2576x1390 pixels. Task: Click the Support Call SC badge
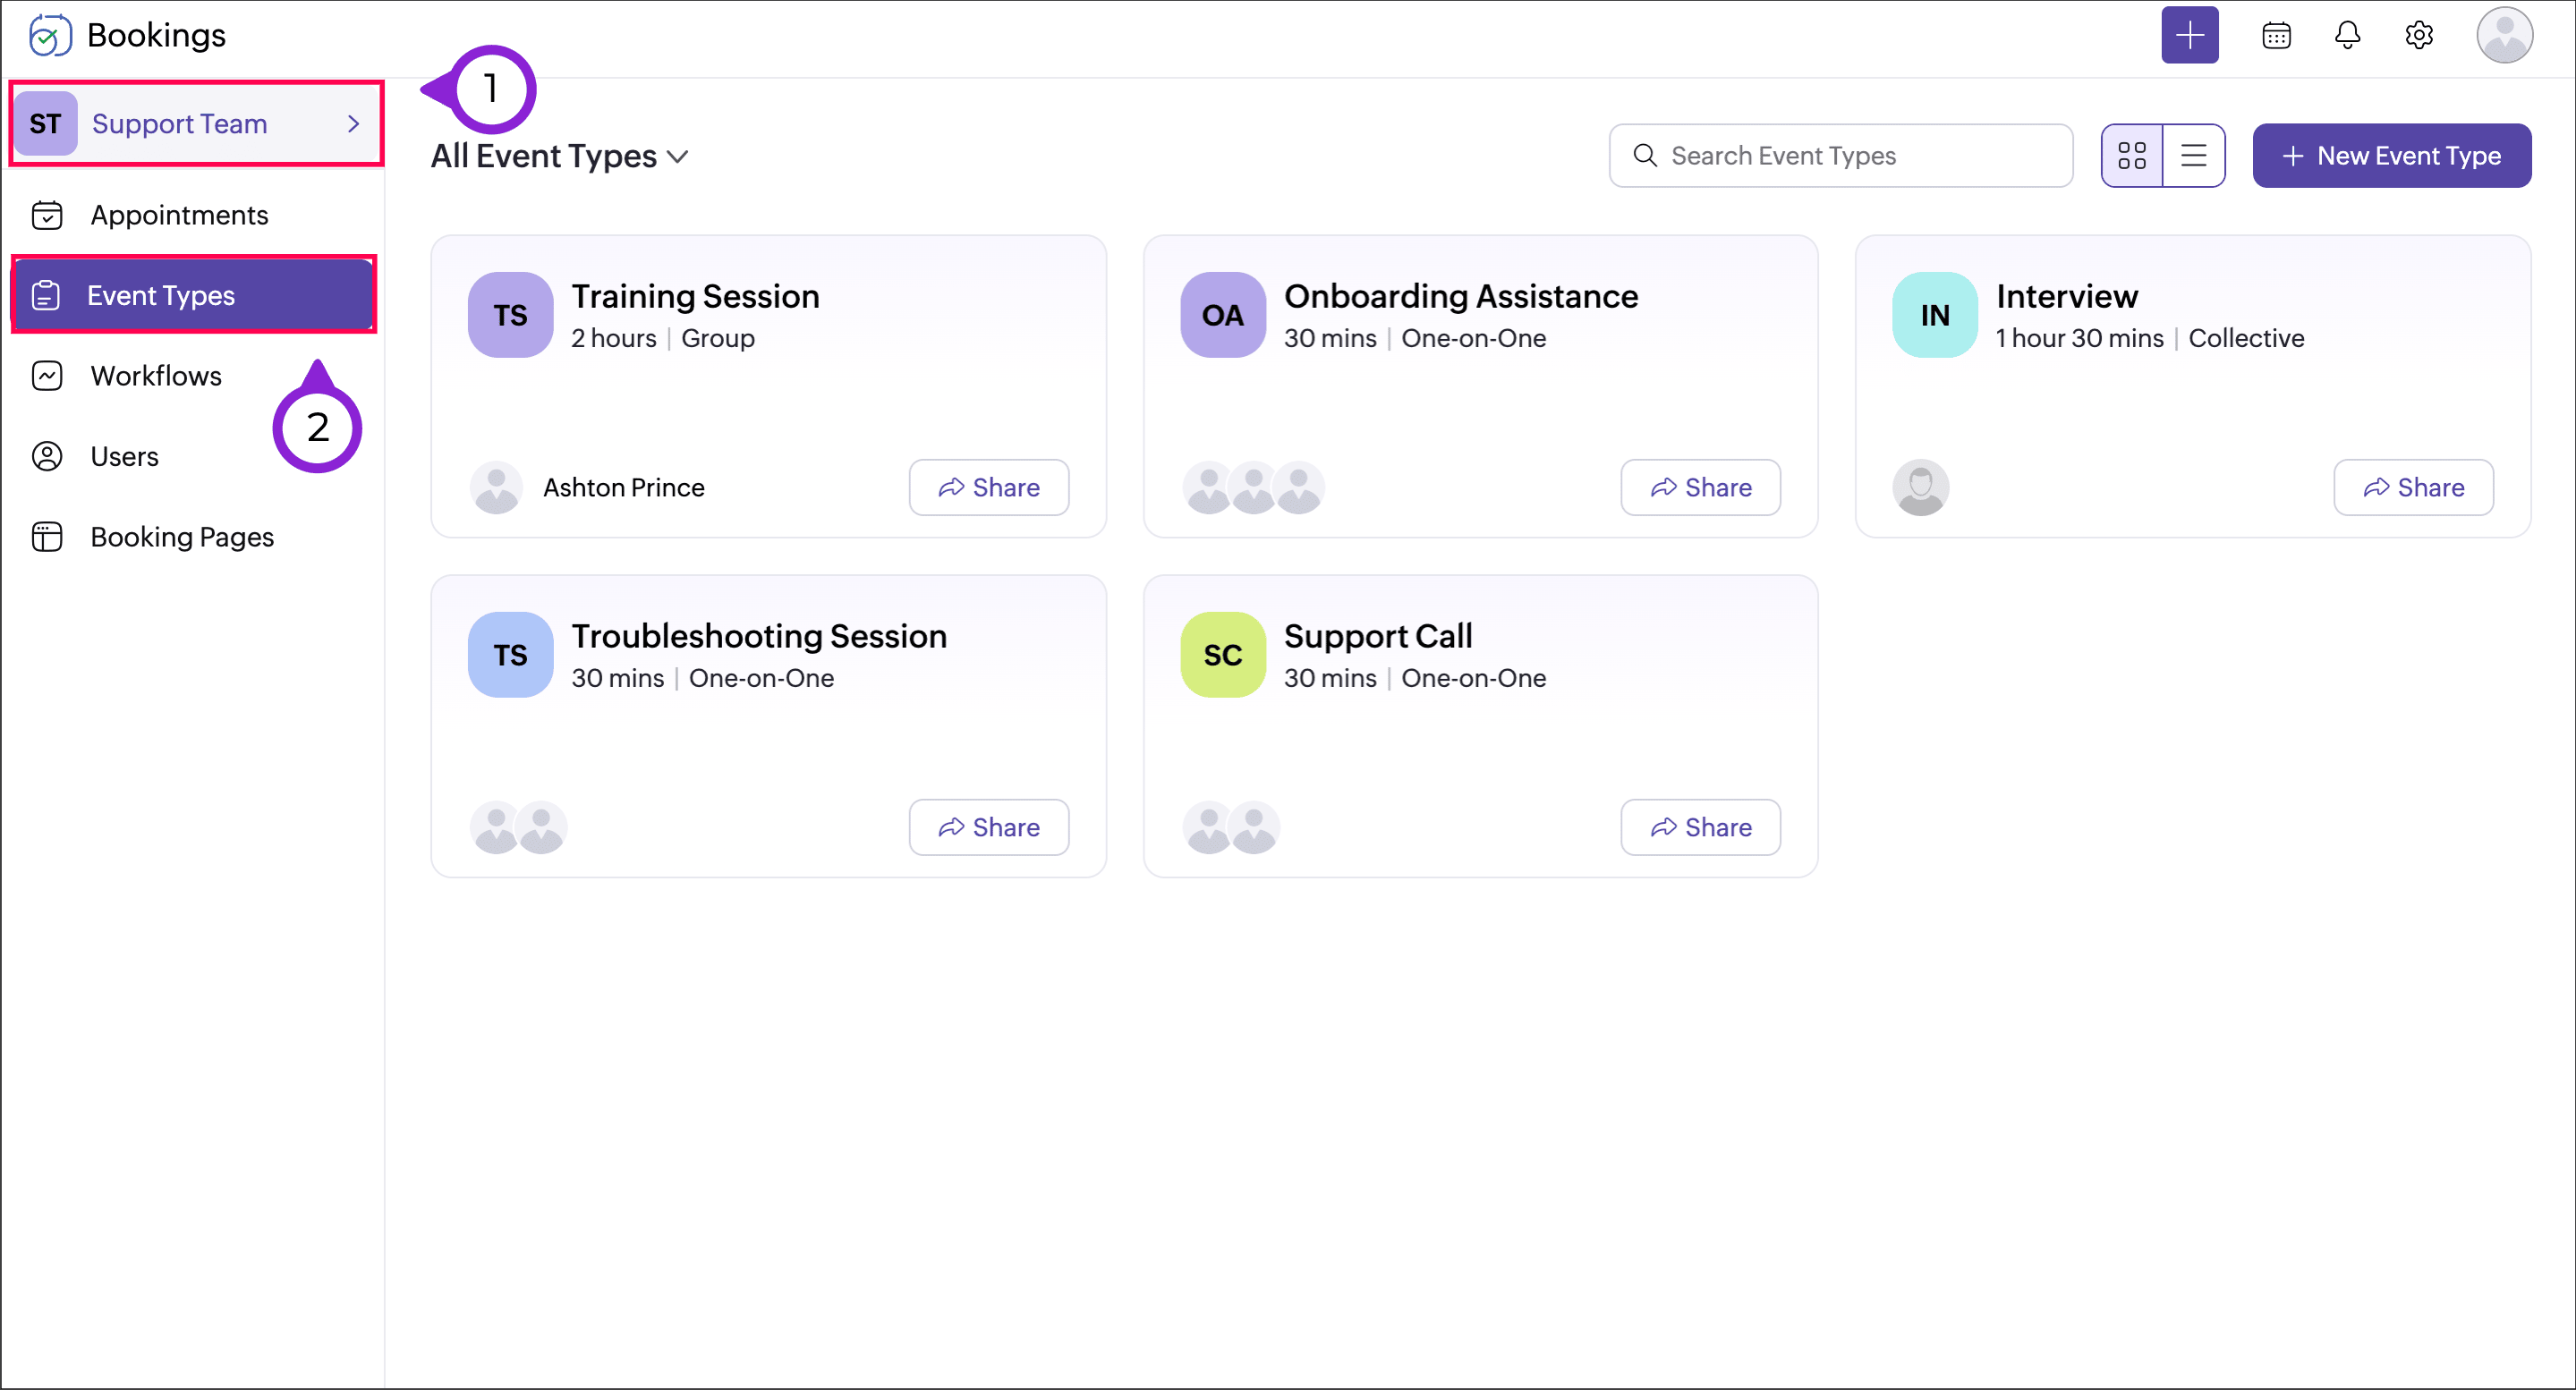pos(1222,655)
